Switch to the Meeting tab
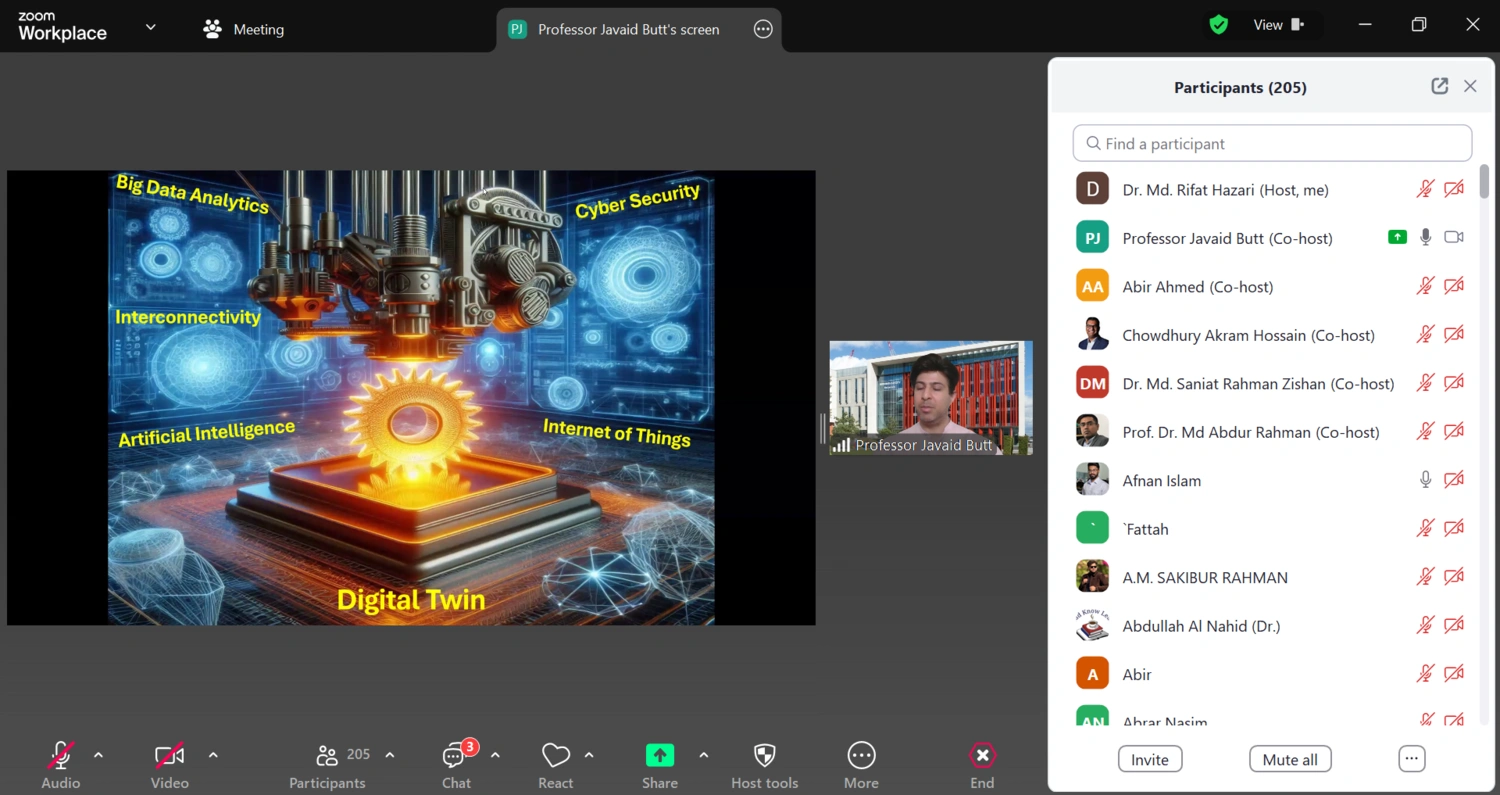1500x795 pixels. (245, 30)
